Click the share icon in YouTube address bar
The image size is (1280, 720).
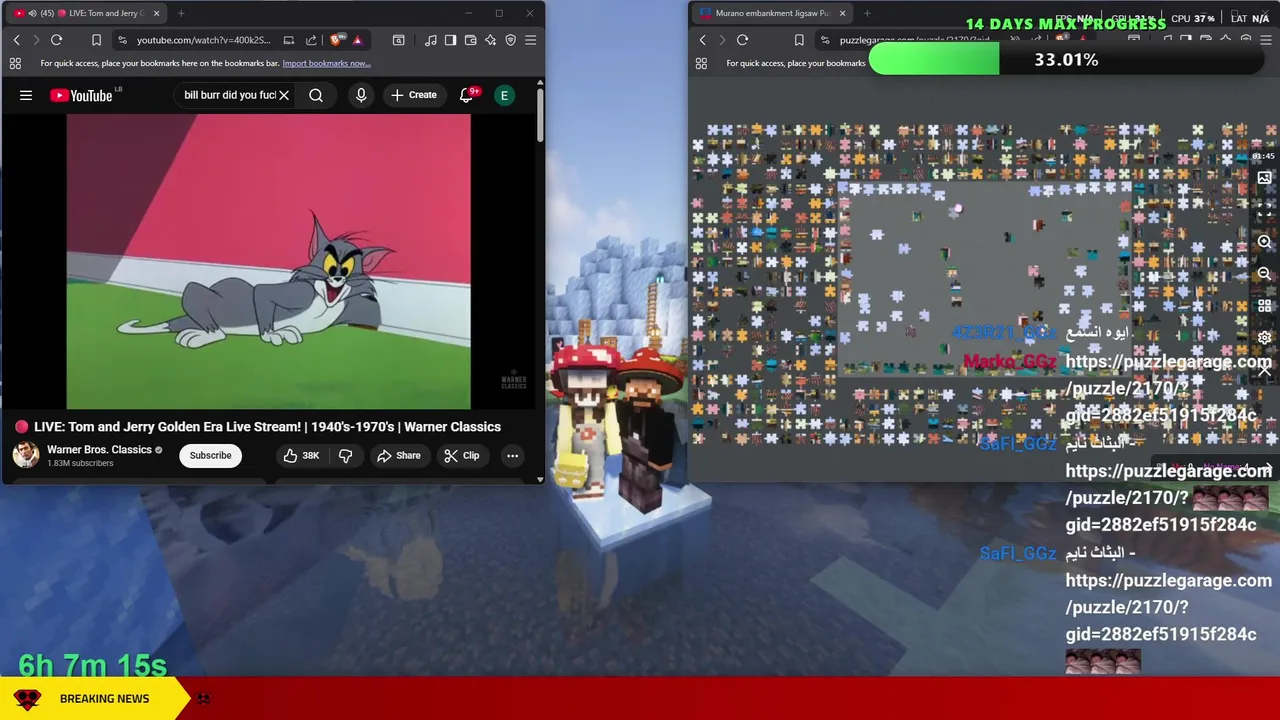click(x=311, y=40)
